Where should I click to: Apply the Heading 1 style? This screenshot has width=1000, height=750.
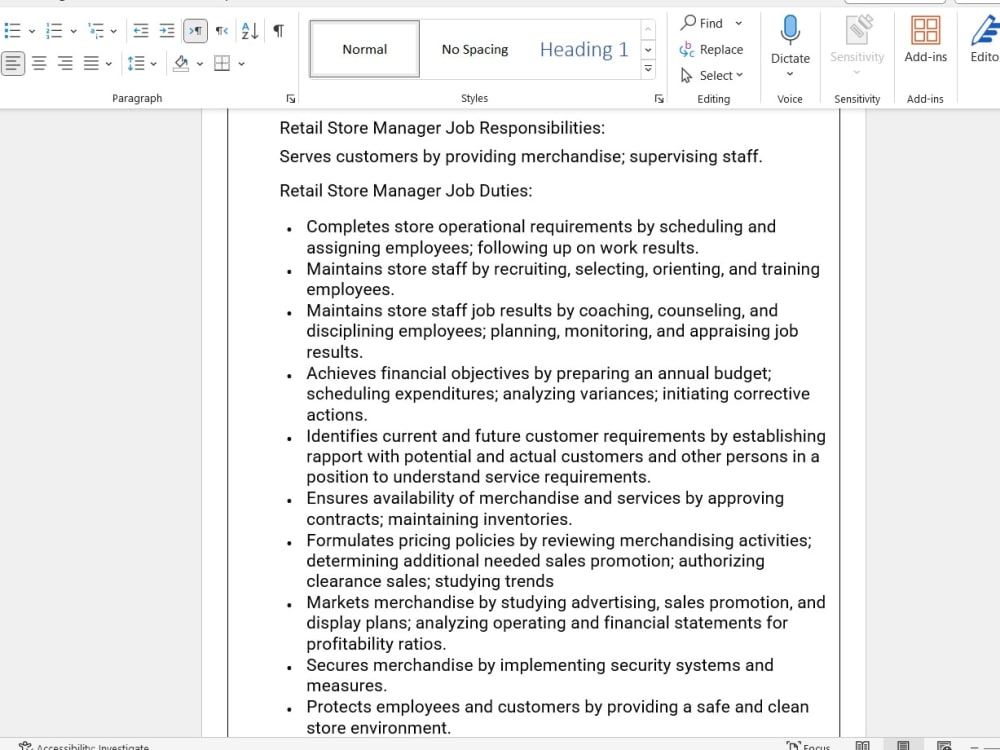coord(584,48)
